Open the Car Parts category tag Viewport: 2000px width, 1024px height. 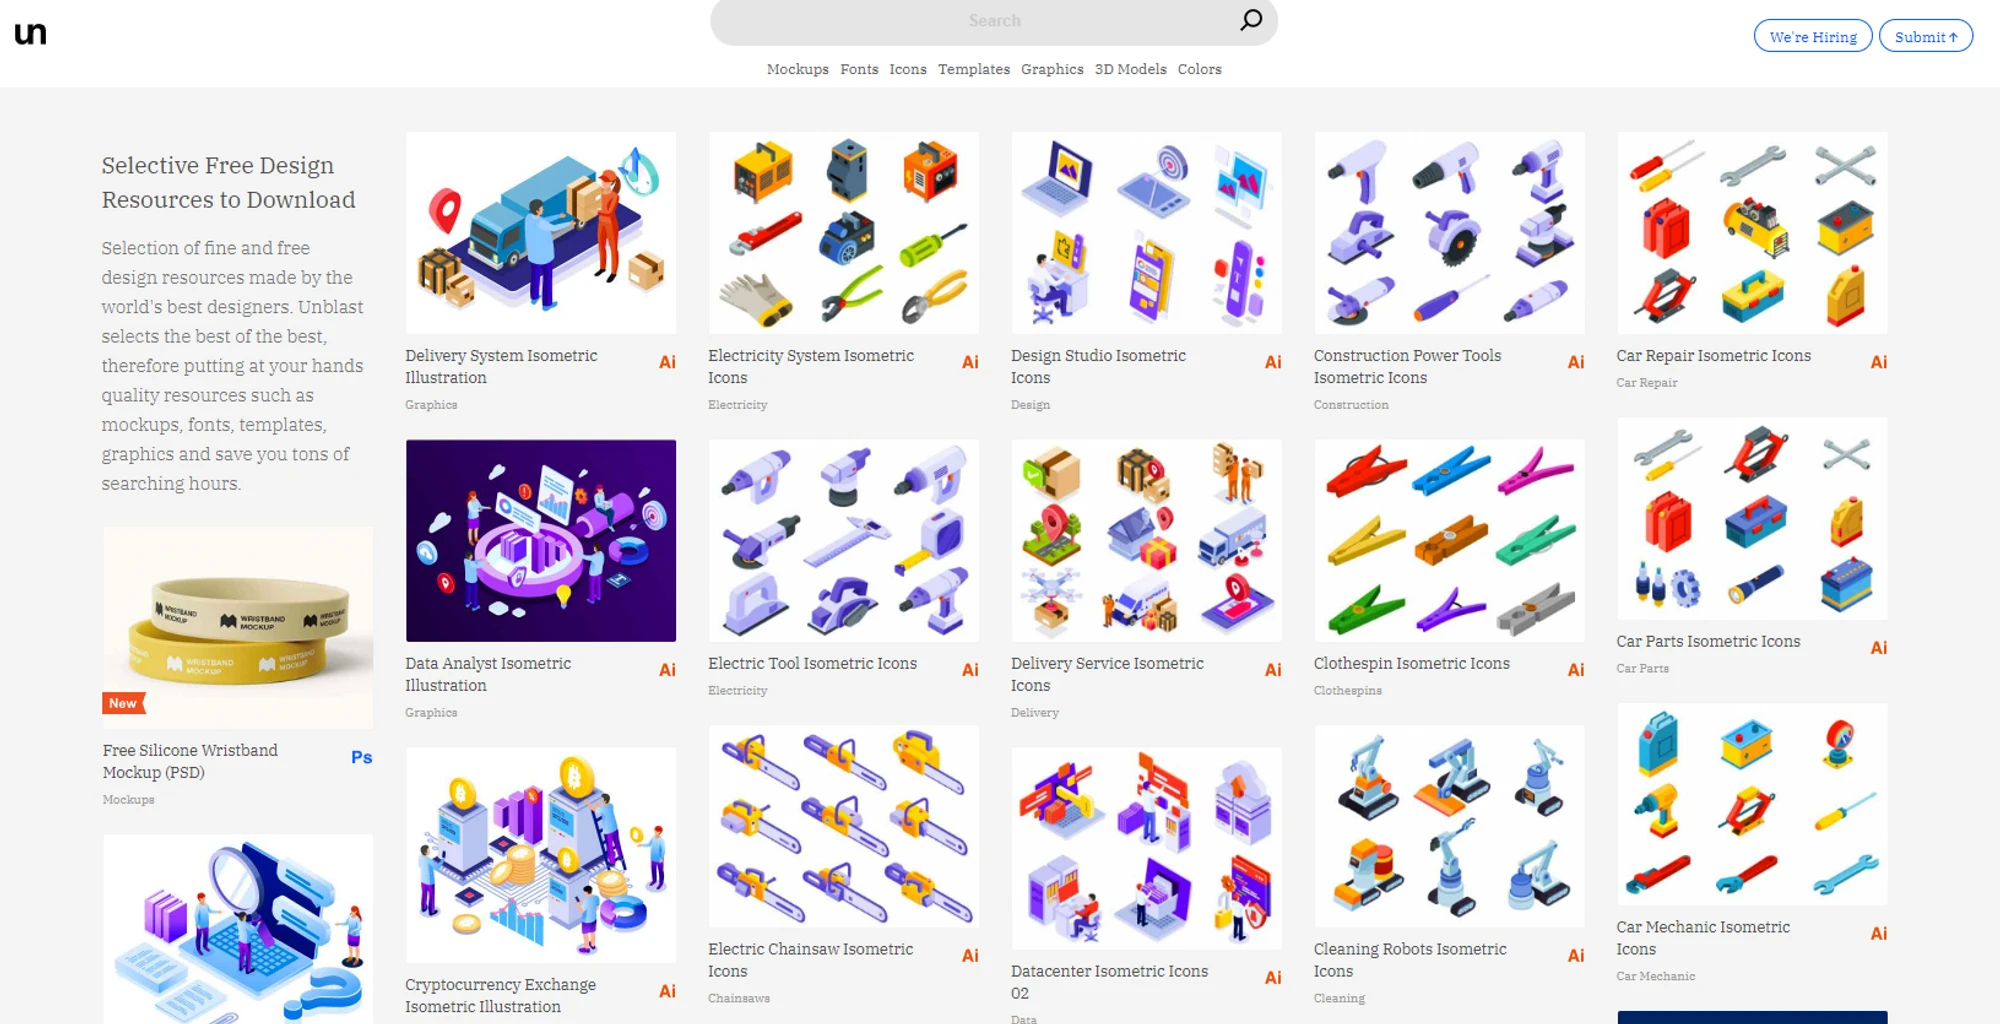tap(1642, 669)
